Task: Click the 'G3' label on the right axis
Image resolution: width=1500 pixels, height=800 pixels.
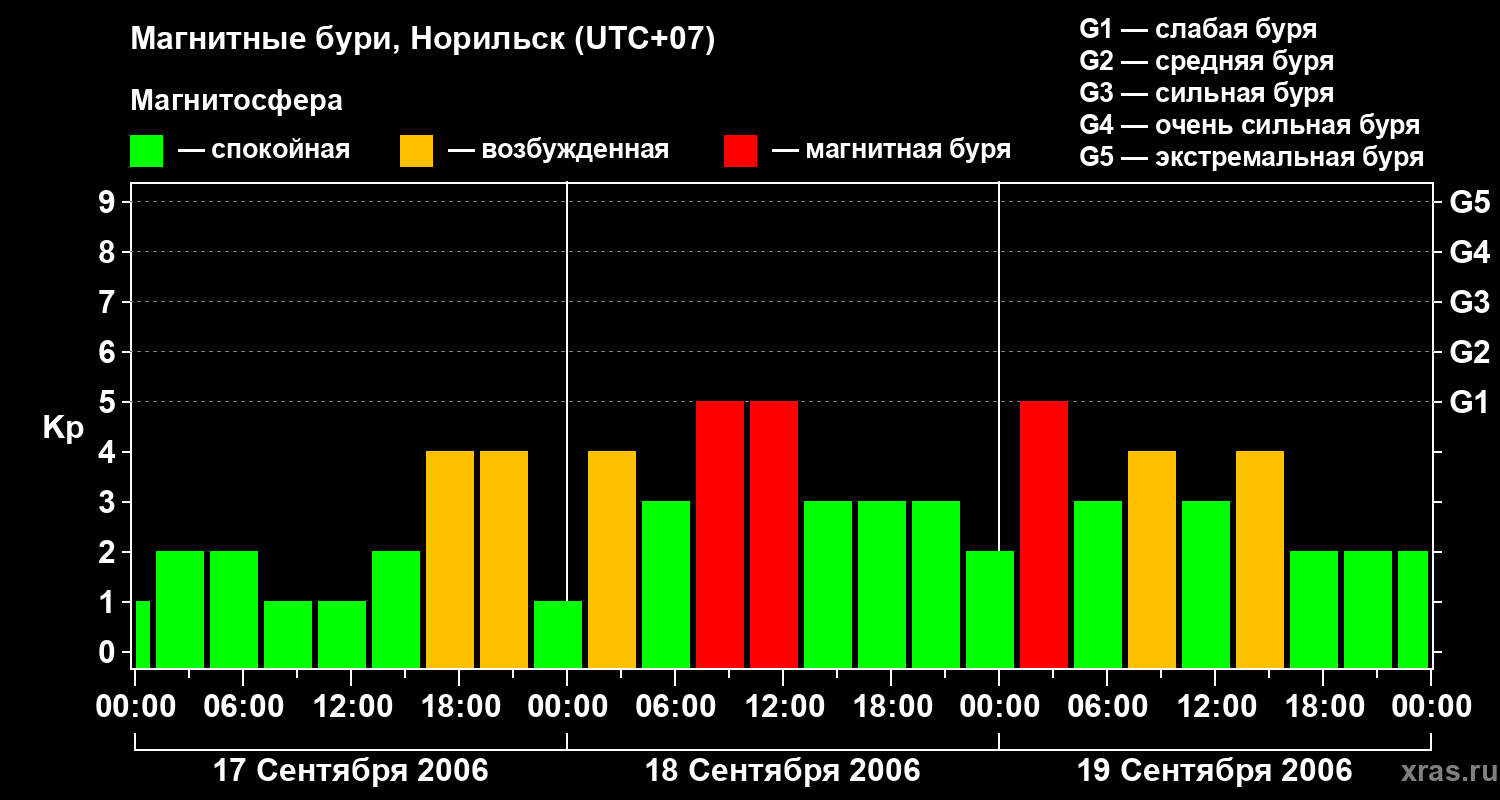Action: click(x=1469, y=302)
